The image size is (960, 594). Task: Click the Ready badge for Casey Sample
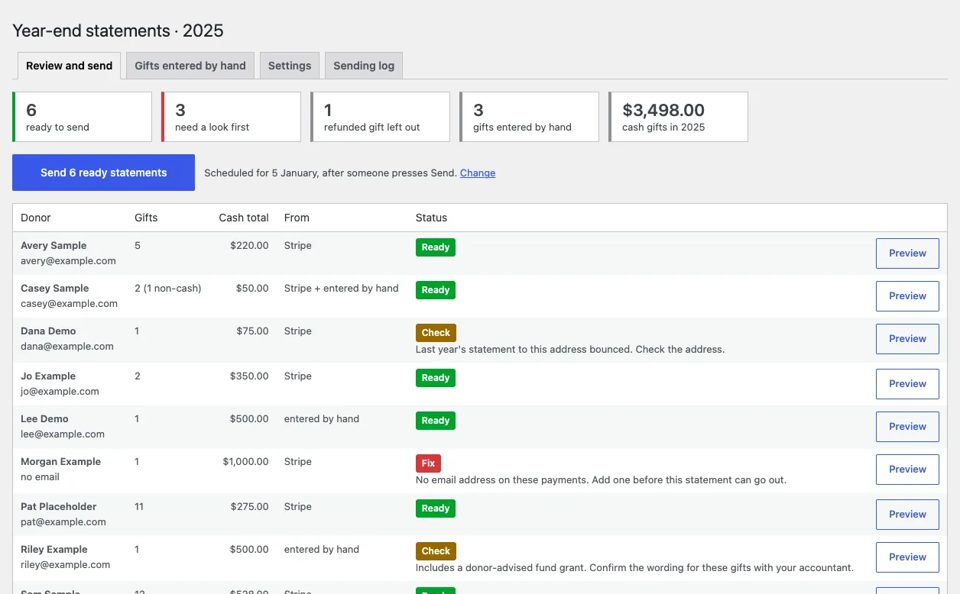pos(435,290)
